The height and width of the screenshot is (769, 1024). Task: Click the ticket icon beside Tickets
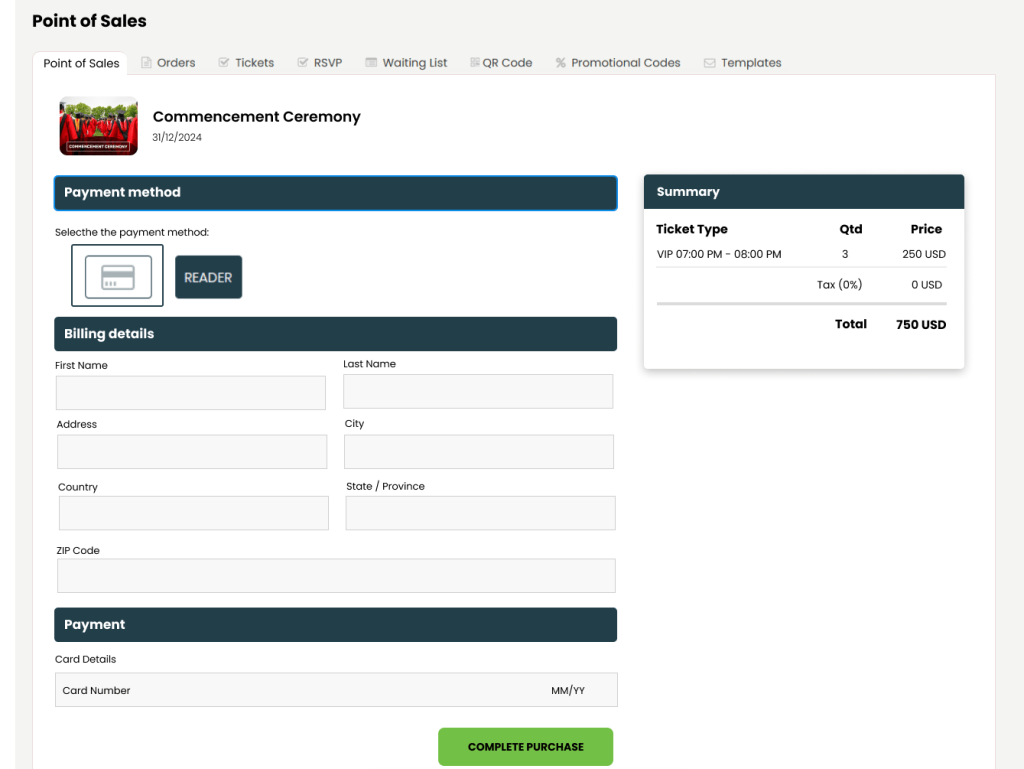click(x=222, y=62)
